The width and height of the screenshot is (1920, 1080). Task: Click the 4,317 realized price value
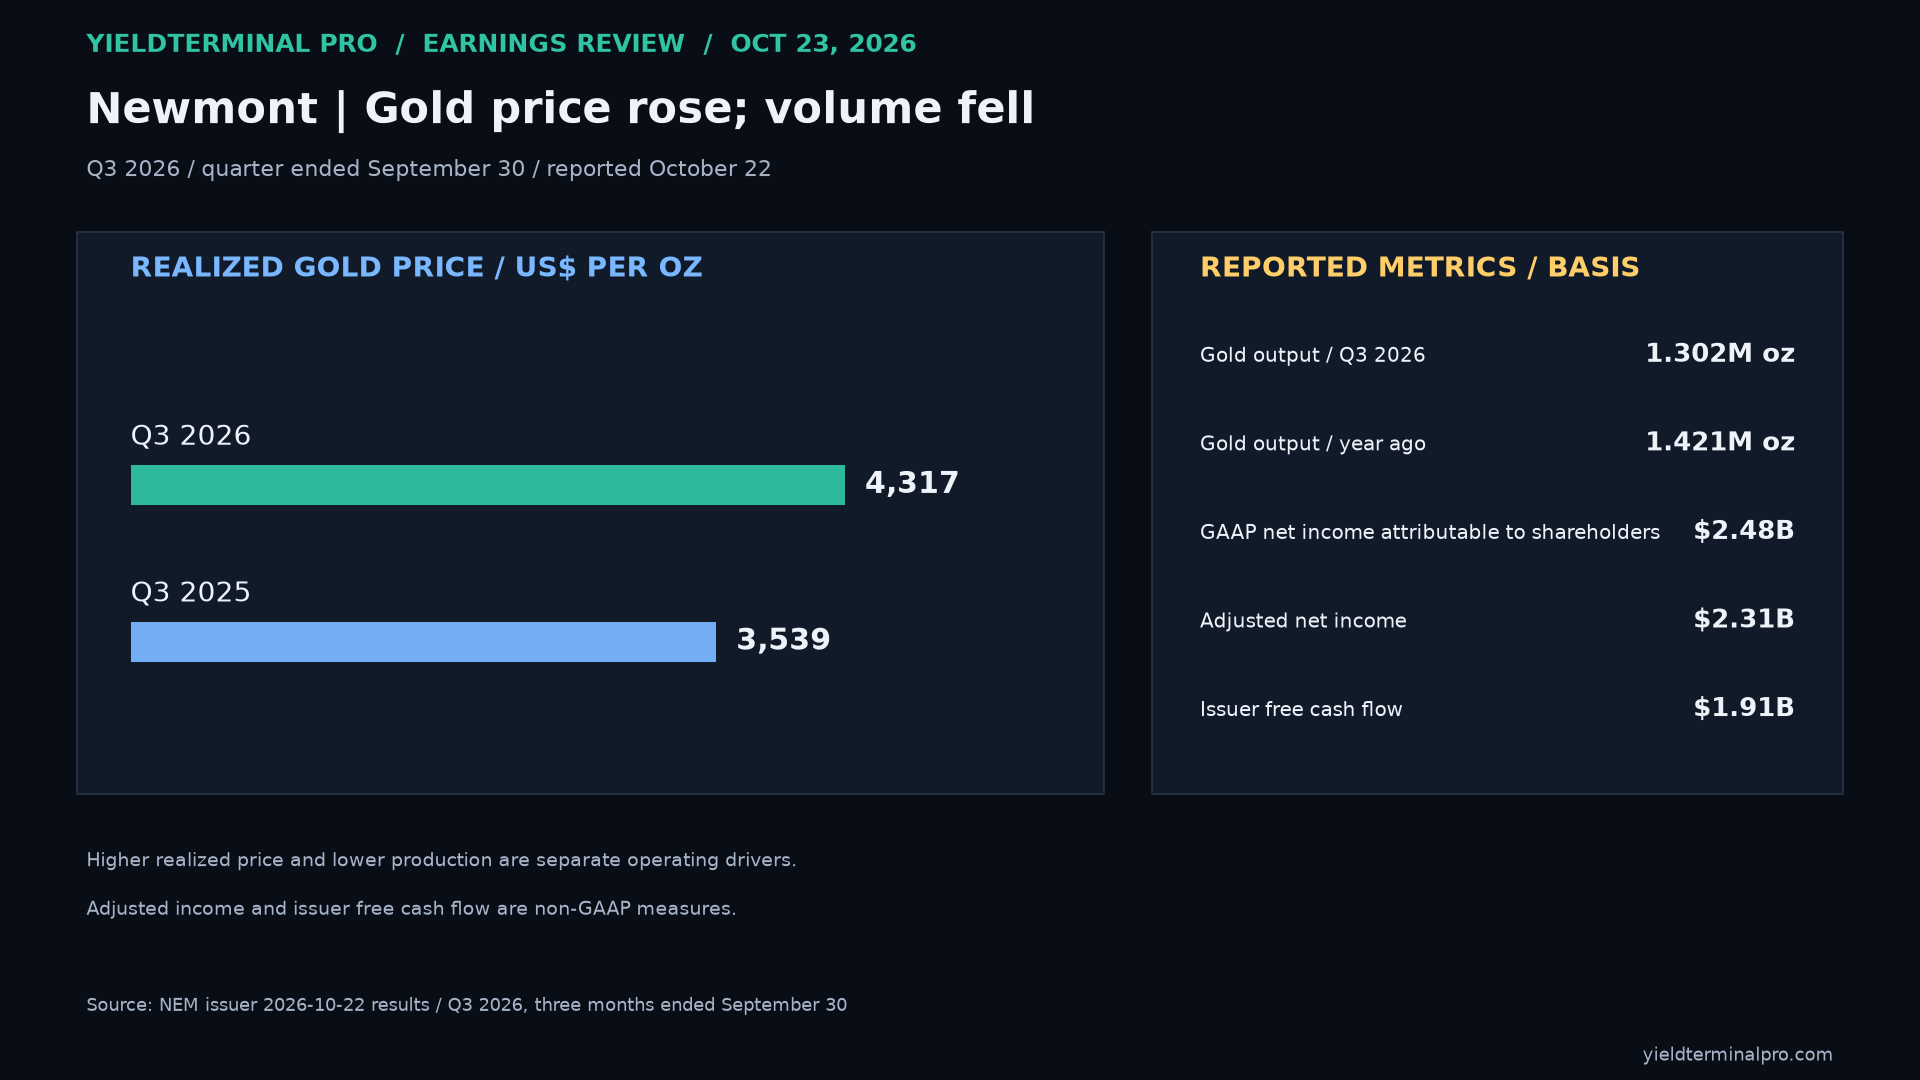pyautogui.click(x=912, y=484)
